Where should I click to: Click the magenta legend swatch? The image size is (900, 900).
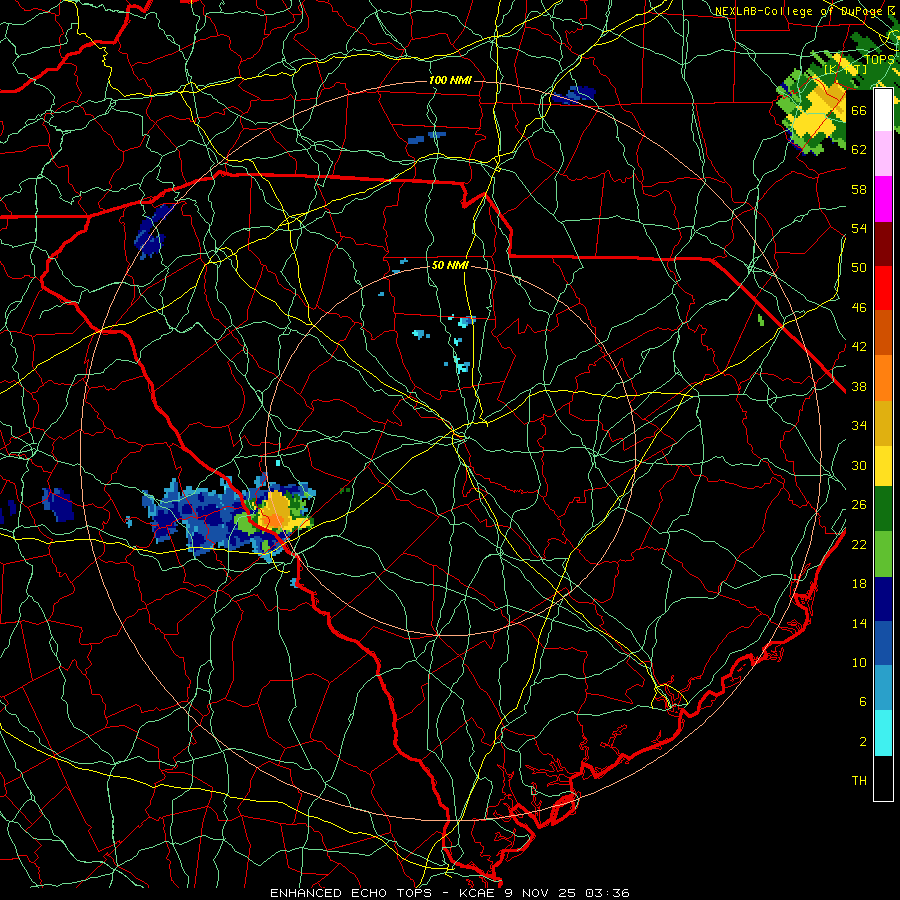883,199
